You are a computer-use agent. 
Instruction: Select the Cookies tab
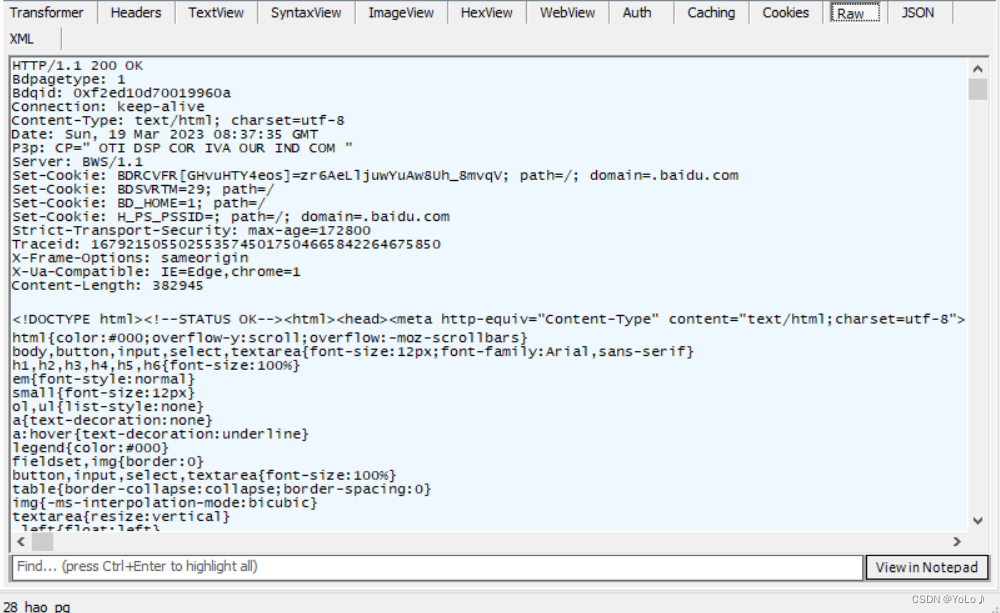(x=786, y=13)
